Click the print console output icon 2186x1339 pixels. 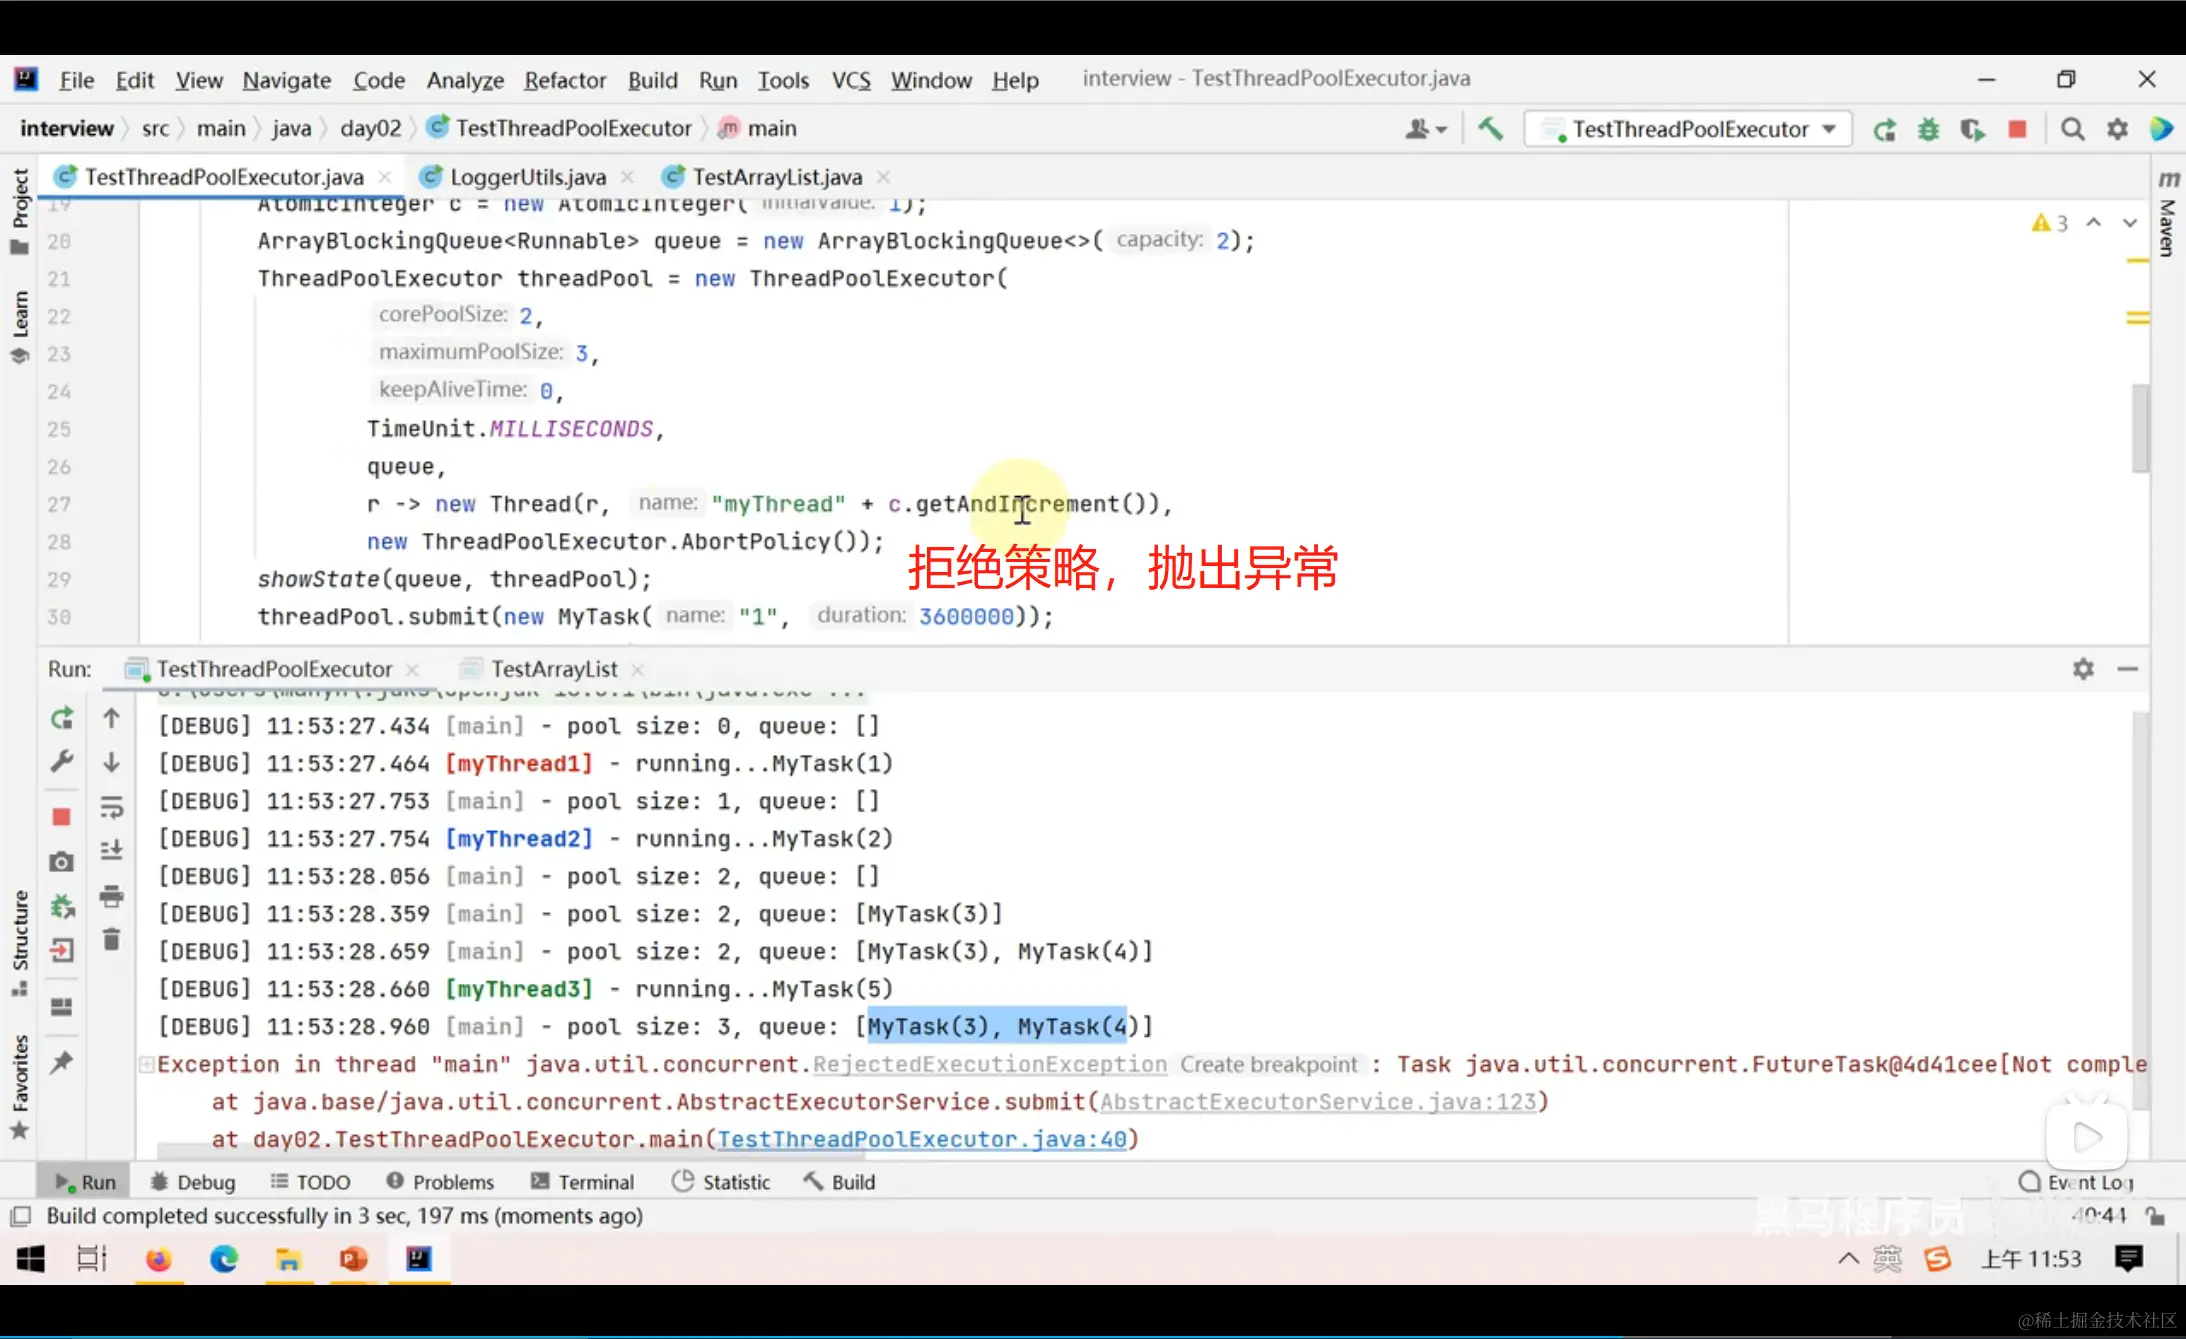click(112, 896)
